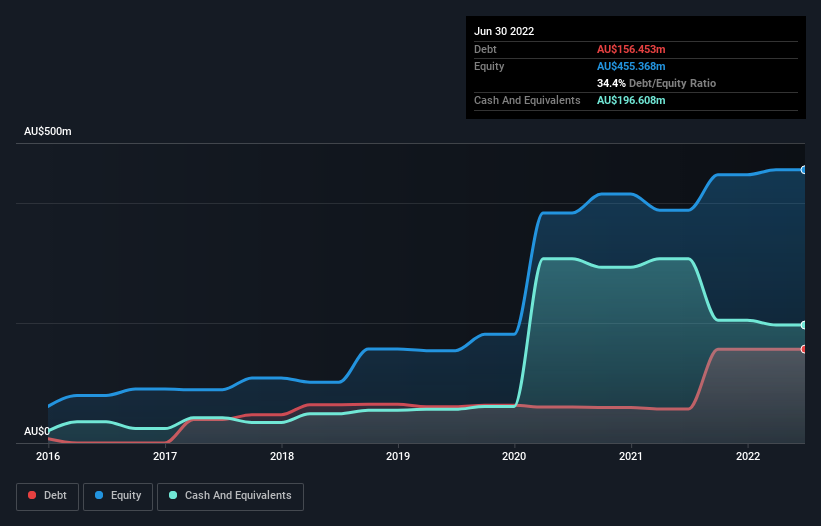Toggle the Debt series legend button
This screenshot has width=821, height=526.
tap(47, 496)
